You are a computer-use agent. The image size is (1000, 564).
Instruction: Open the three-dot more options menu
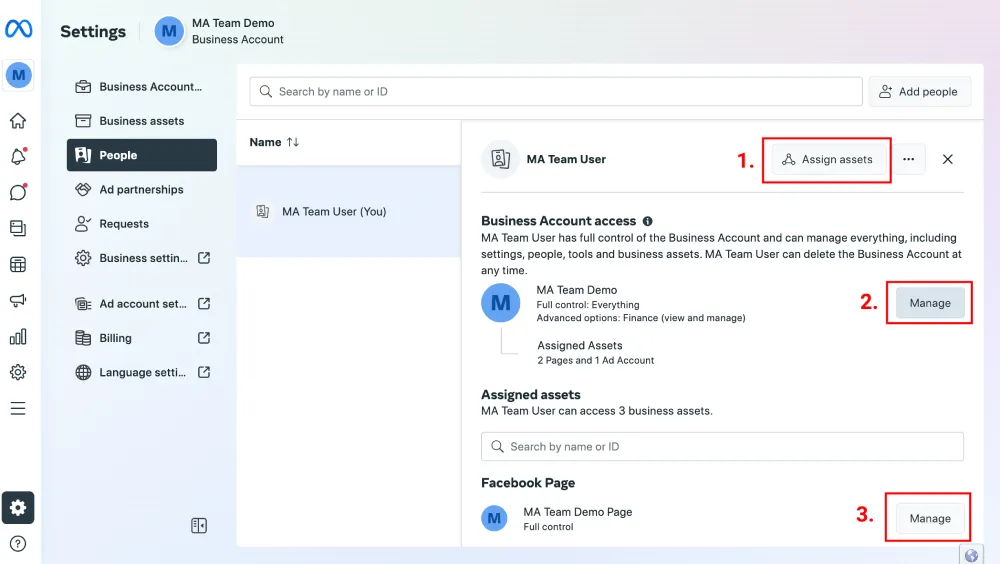pyautogui.click(x=908, y=159)
